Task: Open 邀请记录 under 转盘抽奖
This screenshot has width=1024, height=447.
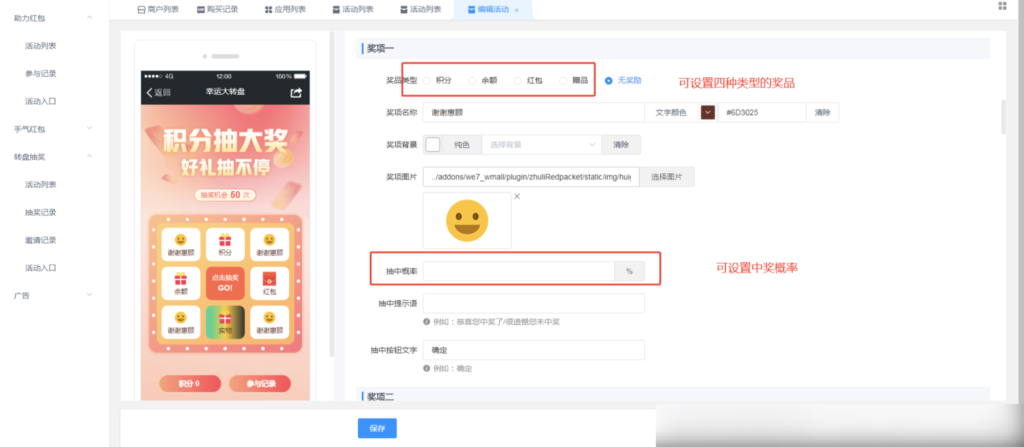Action: (x=40, y=240)
